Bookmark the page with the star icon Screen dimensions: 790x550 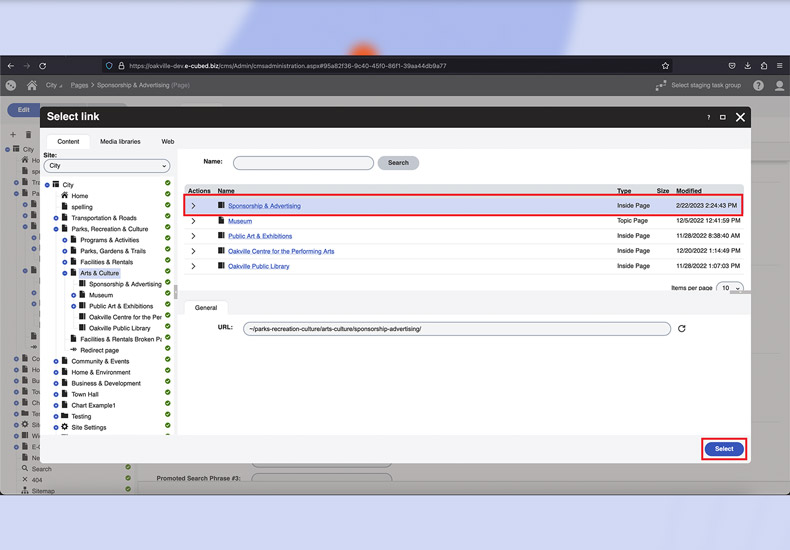coord(665,66)
